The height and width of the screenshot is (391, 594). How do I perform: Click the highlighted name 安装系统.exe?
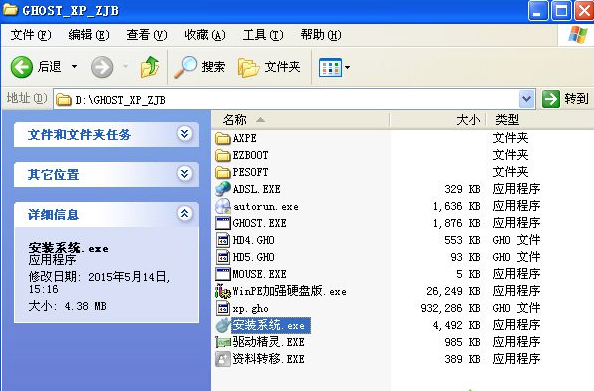[x=271, y=325]
